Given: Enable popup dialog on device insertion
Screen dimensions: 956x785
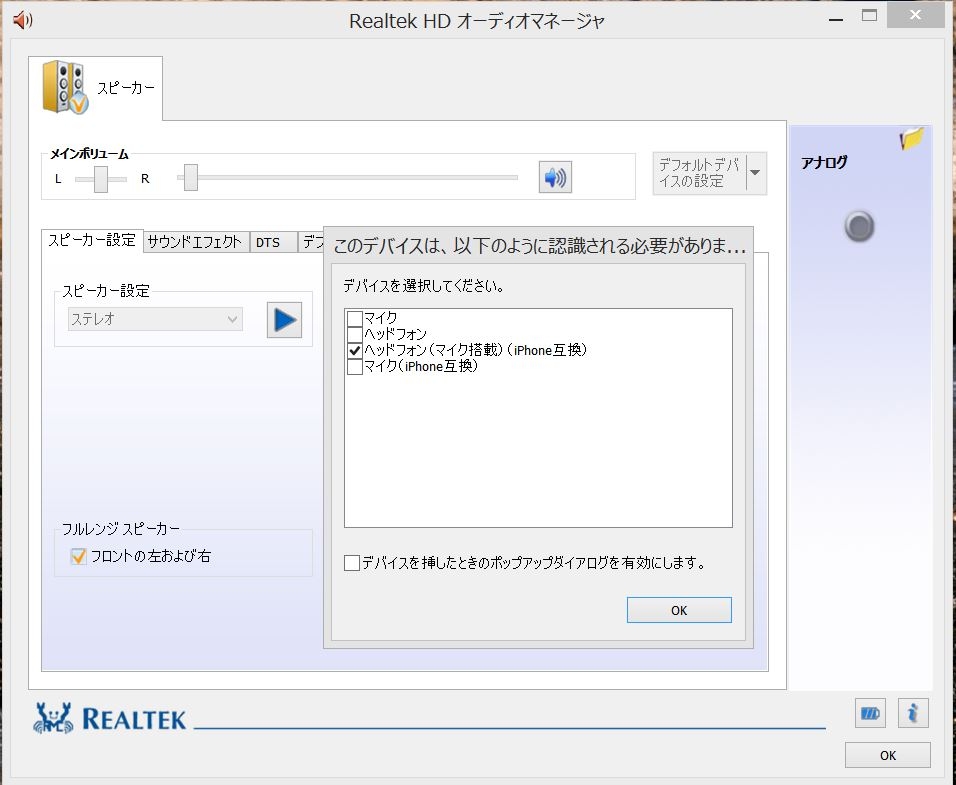Looking at the screenshot, I should point(352,563).
